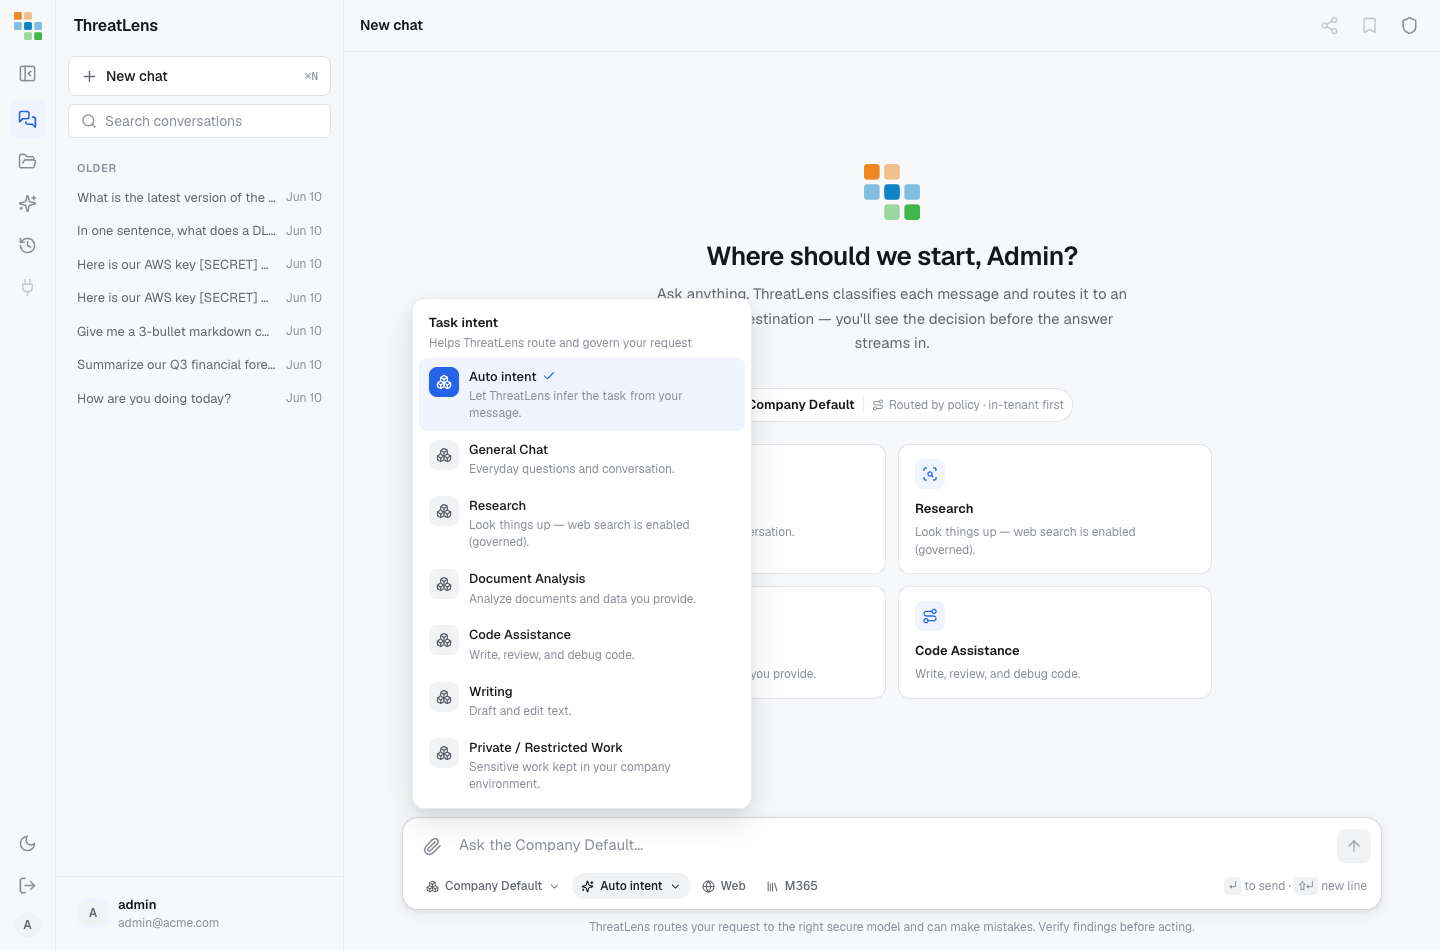Open the chats icon in left rail

28,119
